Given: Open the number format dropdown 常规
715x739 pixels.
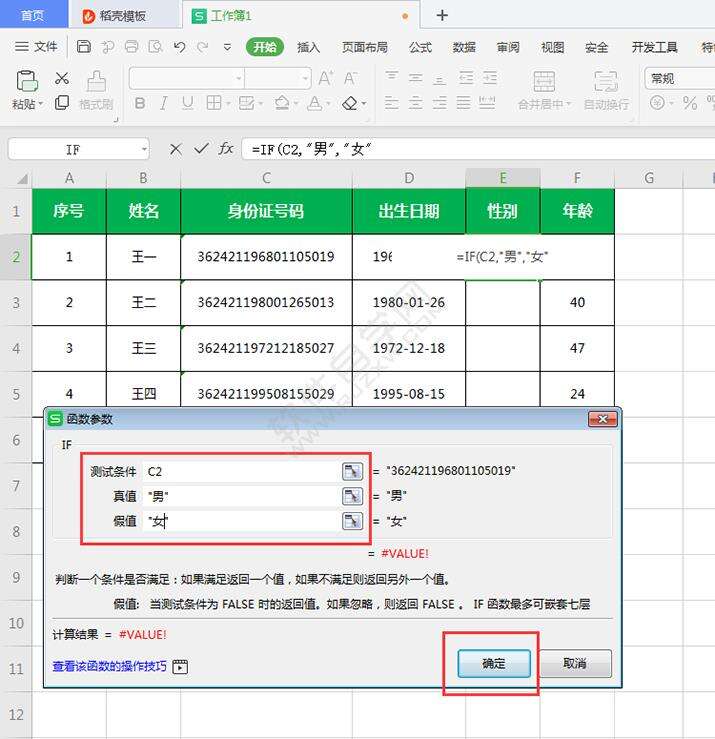Looking at the screenshot, I should click(x=680, y=78).
